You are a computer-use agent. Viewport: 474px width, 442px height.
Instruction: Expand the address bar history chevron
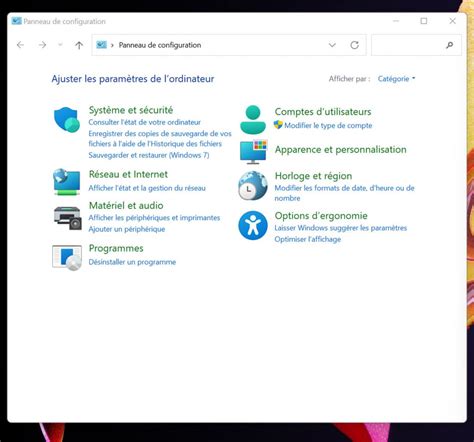[332, 45]
